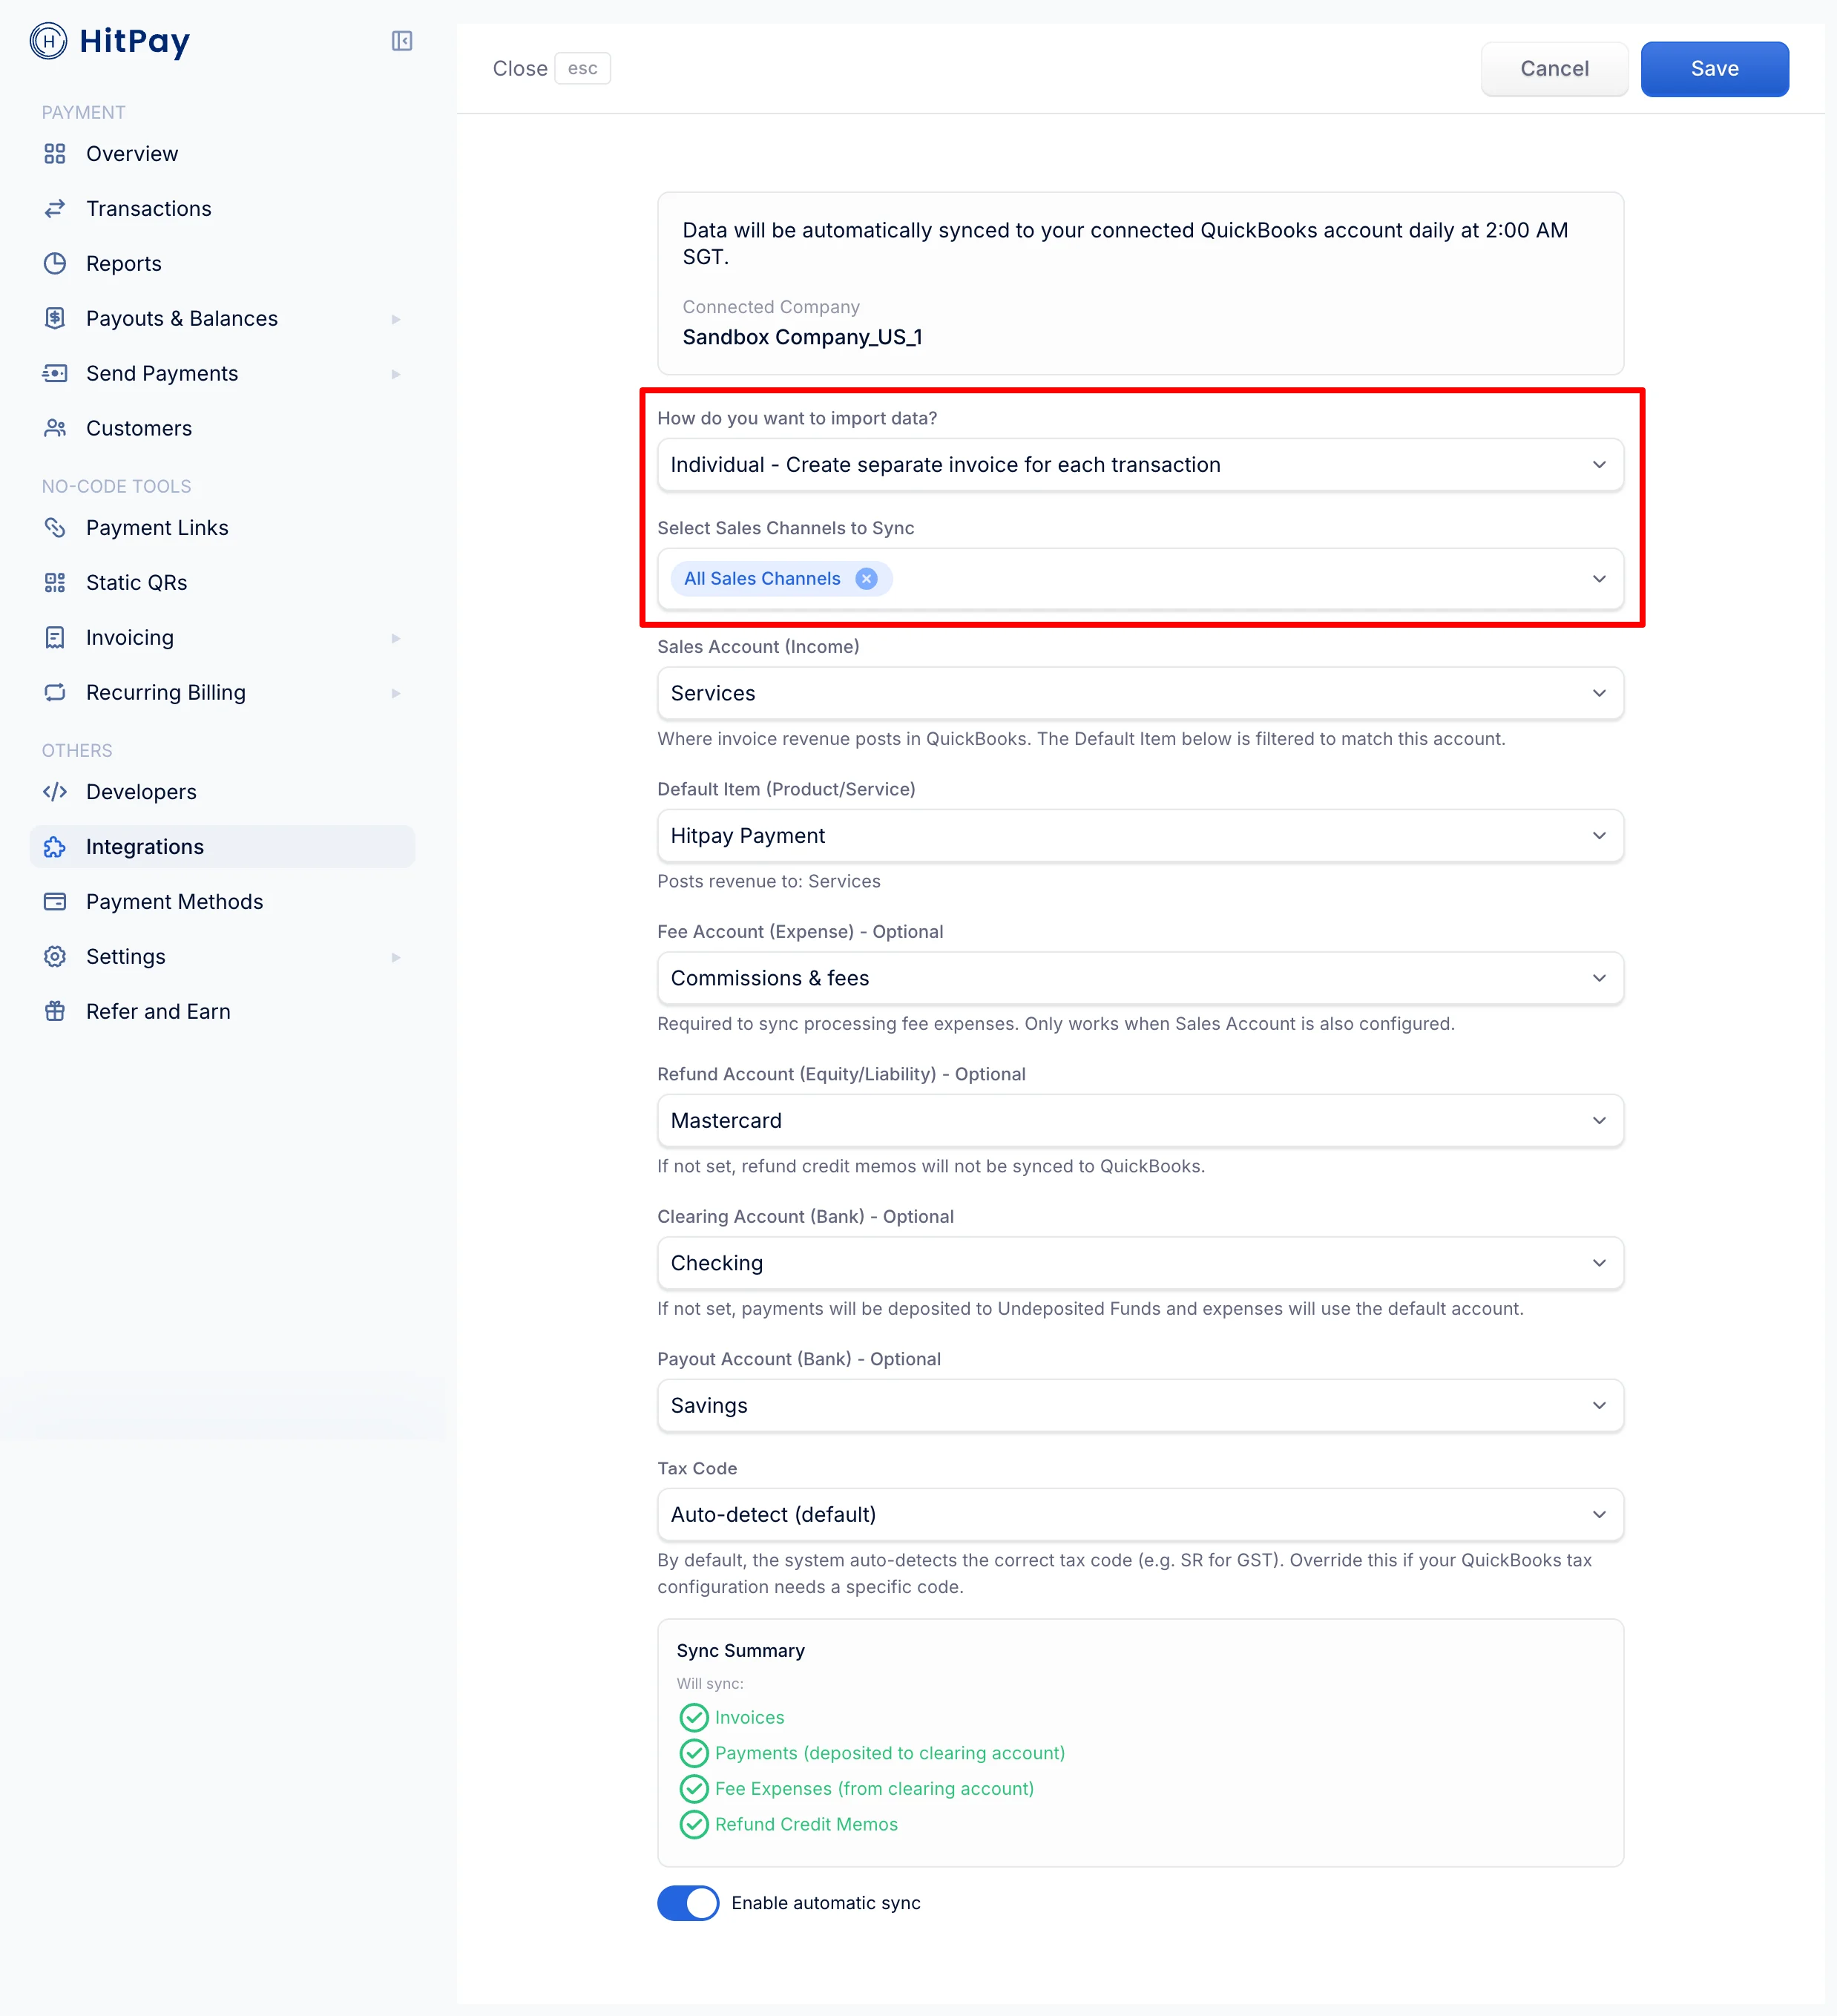This screenshot has width=1837, height=2016.
Task: Click the Cancel button
Action: 1554,69
